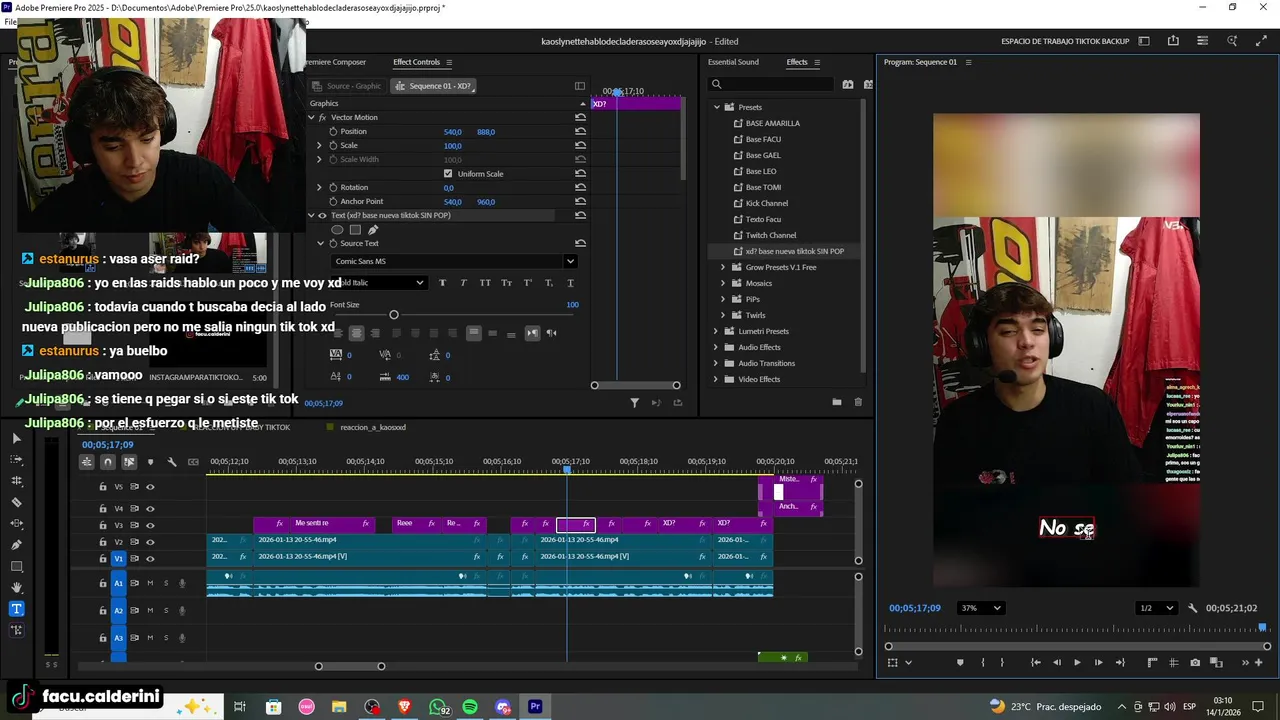Select the Rectangle shape tool

tap(16, 566)
